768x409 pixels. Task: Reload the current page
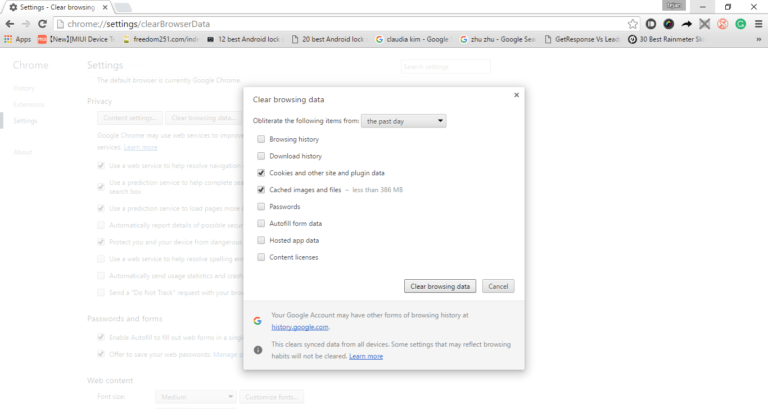pyautogui.click(x=42, y=24)
